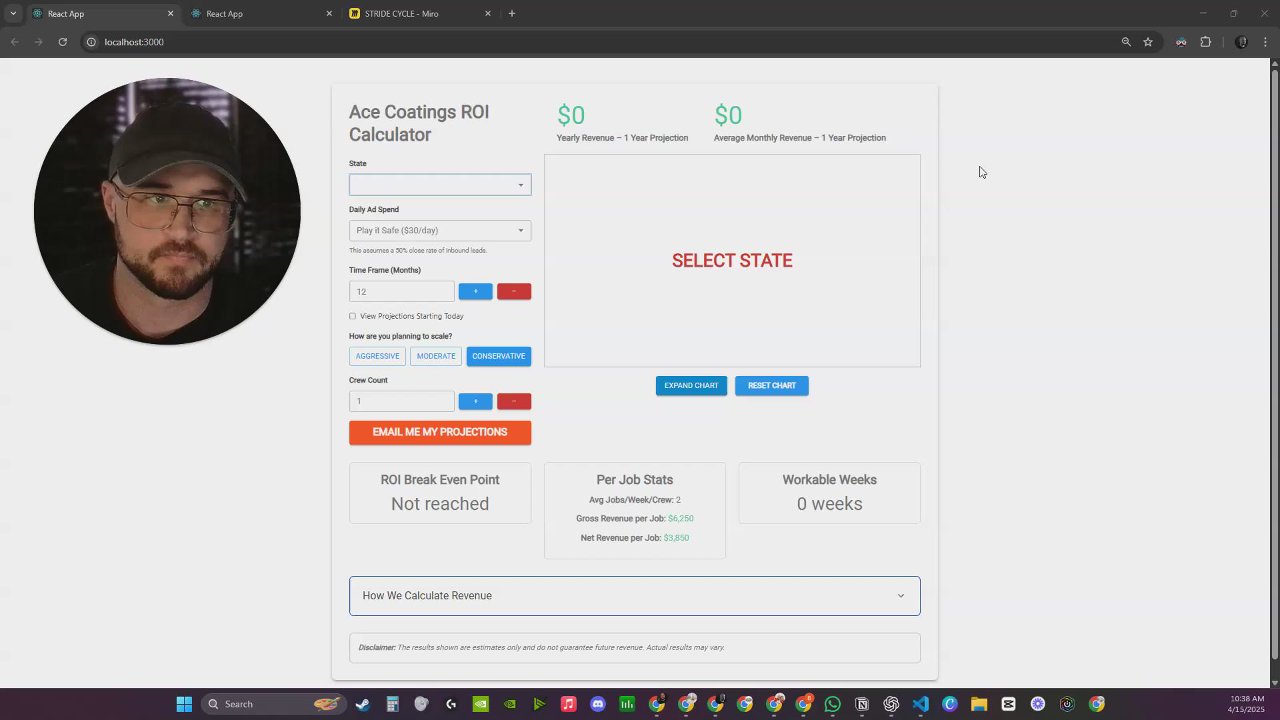This screenshot has height=720, width=1280.
Task: Open Visual Studio Code from the taskbar
Action: [921, 704]
